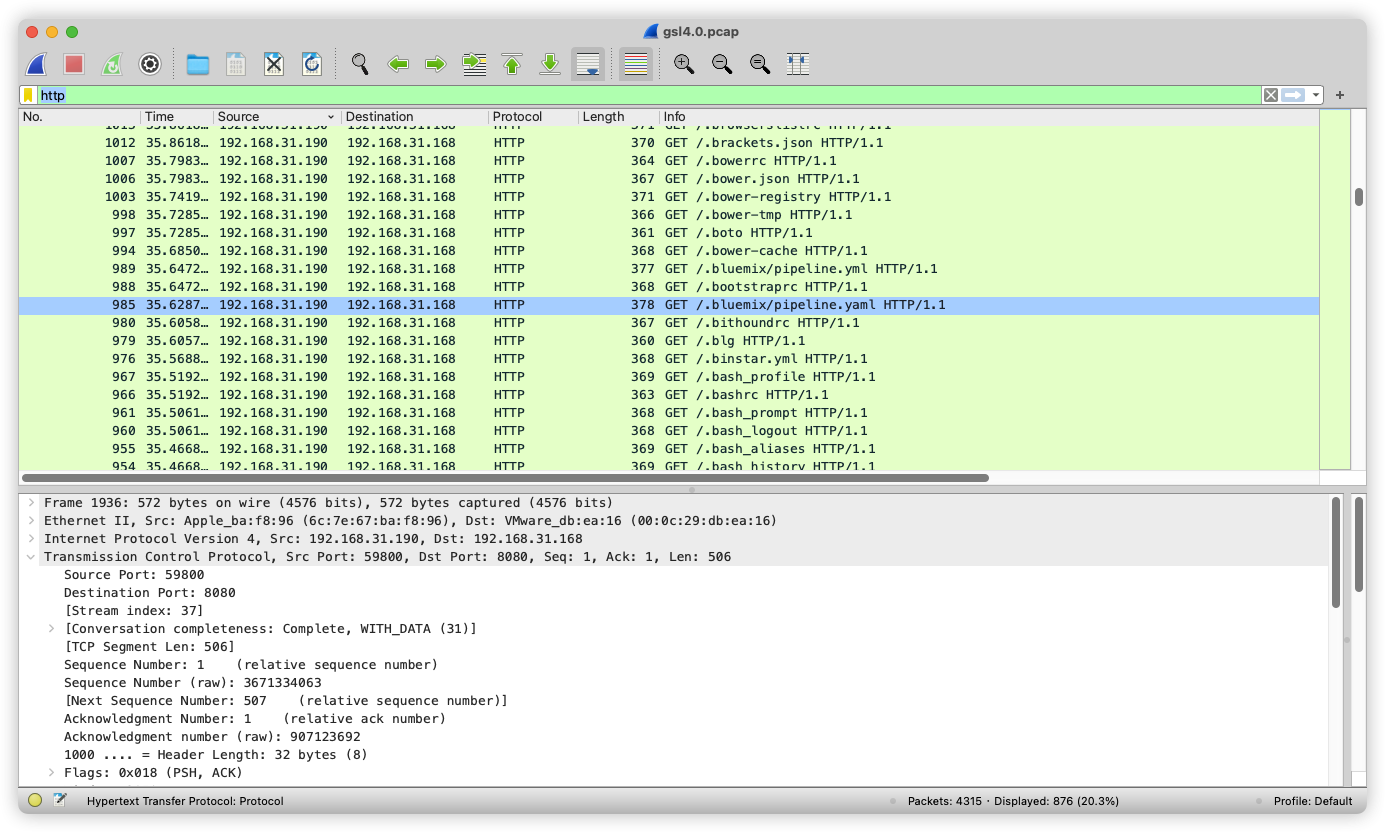Select packet 985 .bluemix/pipeline.yaml
This screenshot has width=1385, height=832.
pyautogui.click(x=668, y=305)
